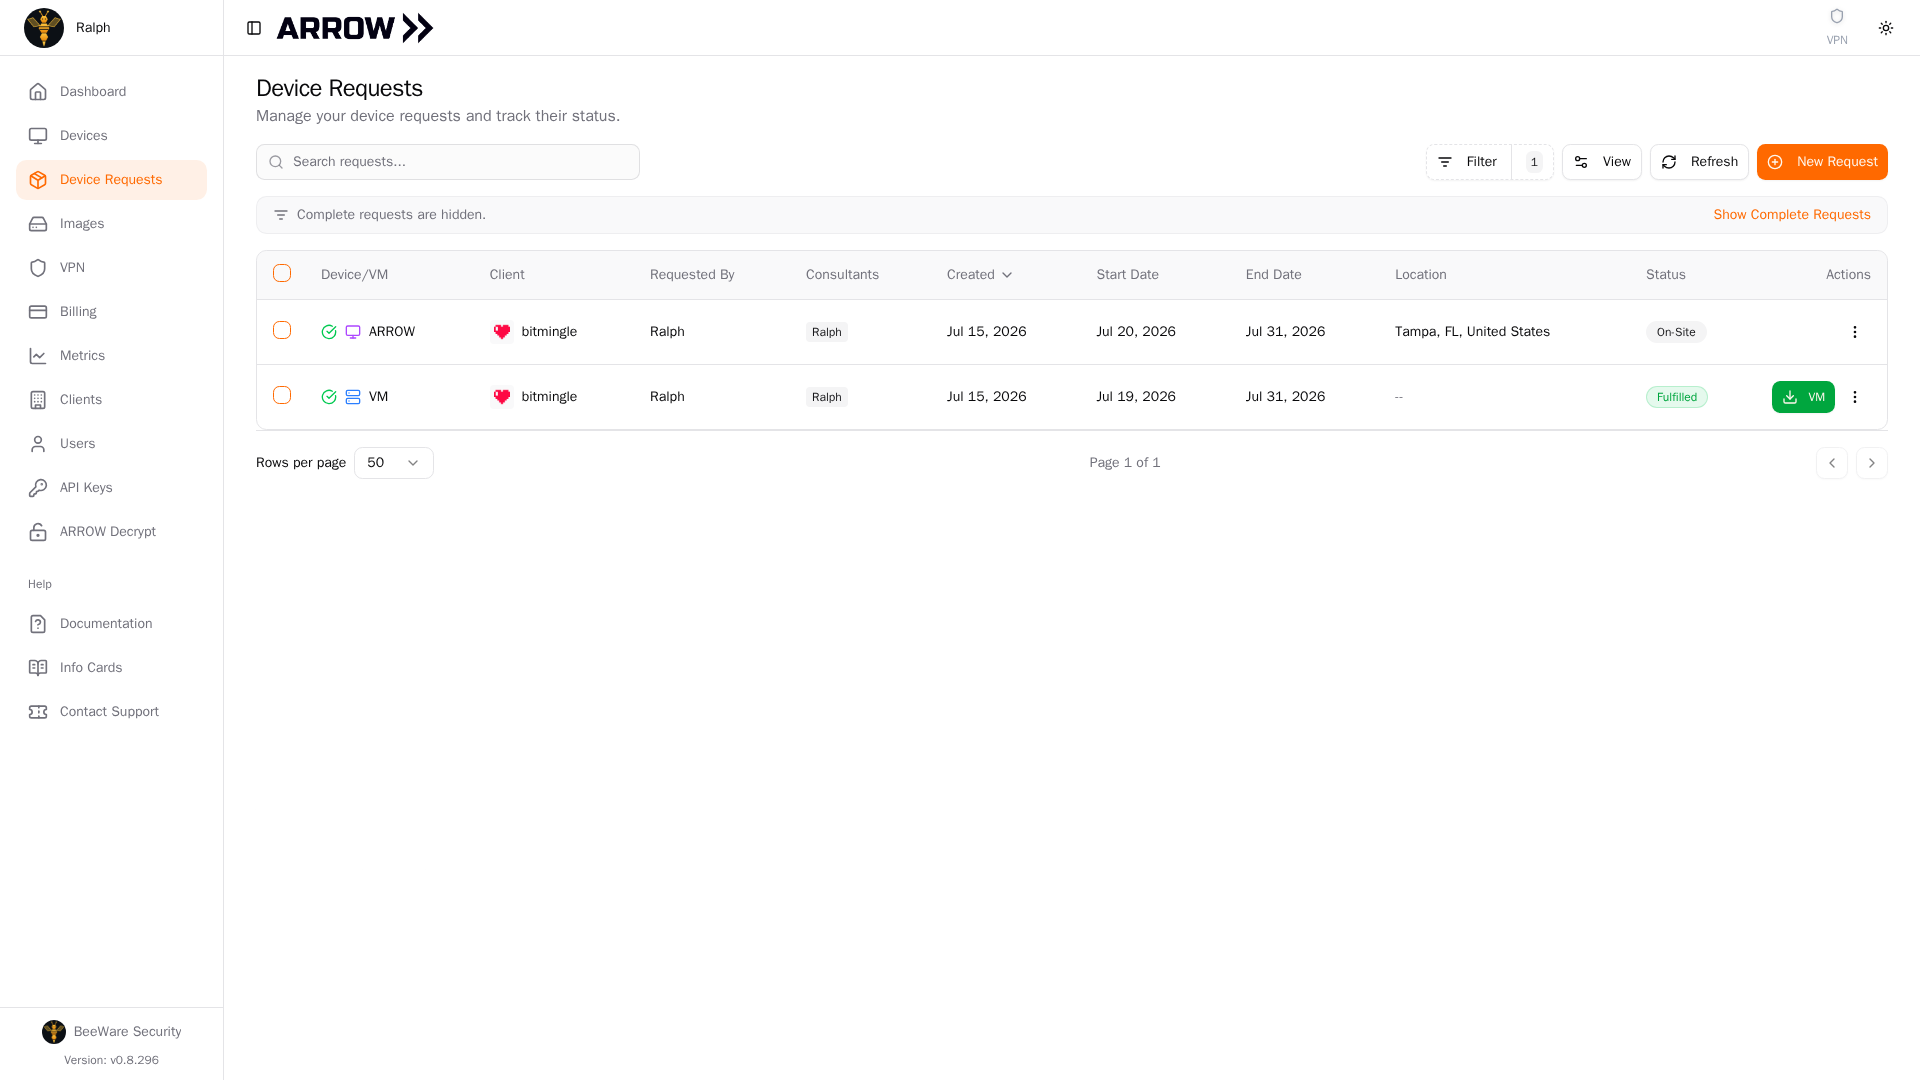Navigate to Clients
The image size is (1920, 1080).
pos(111,400)
